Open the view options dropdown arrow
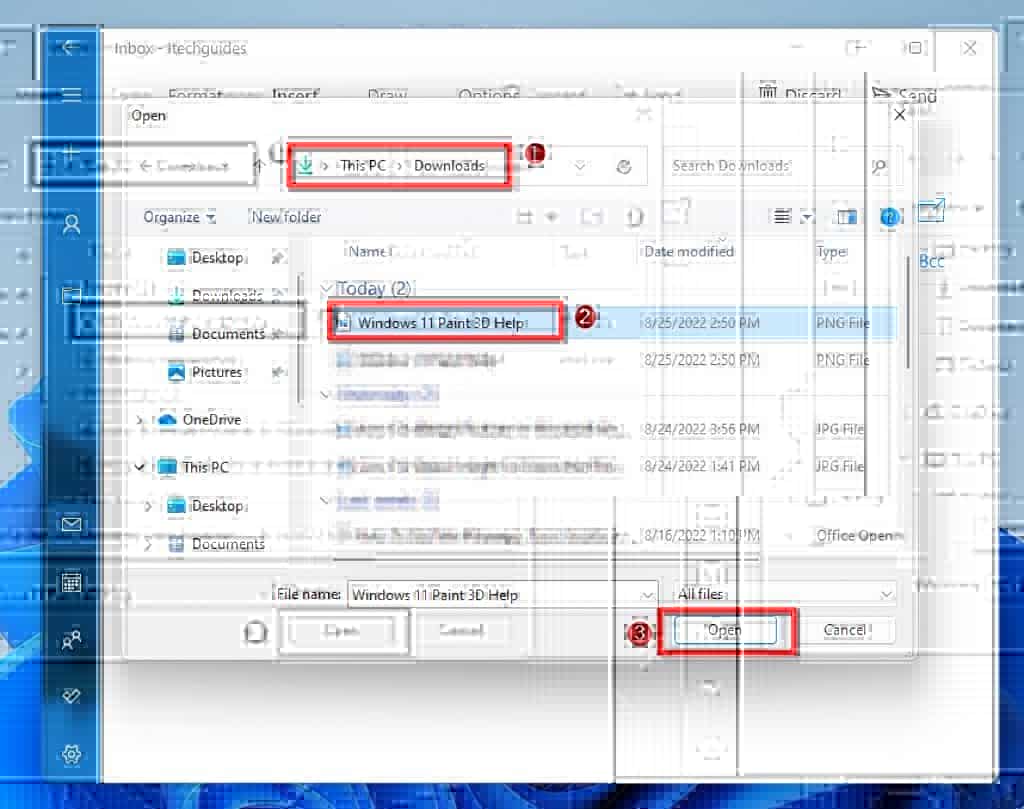This screenshot has height=809, width=1024. [x=807, y=217]
